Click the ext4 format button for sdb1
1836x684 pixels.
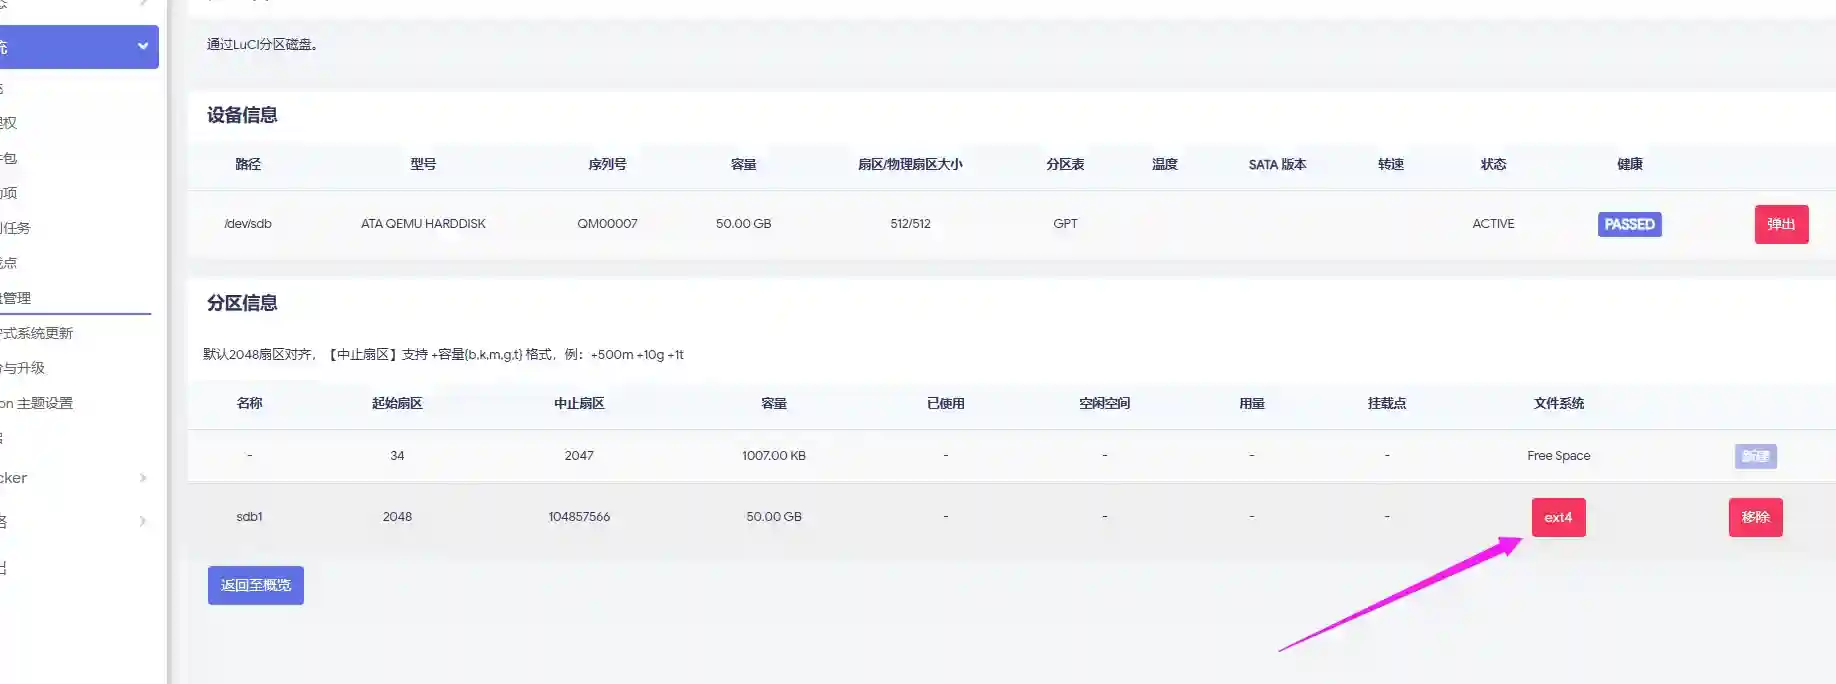[1558, 517]
